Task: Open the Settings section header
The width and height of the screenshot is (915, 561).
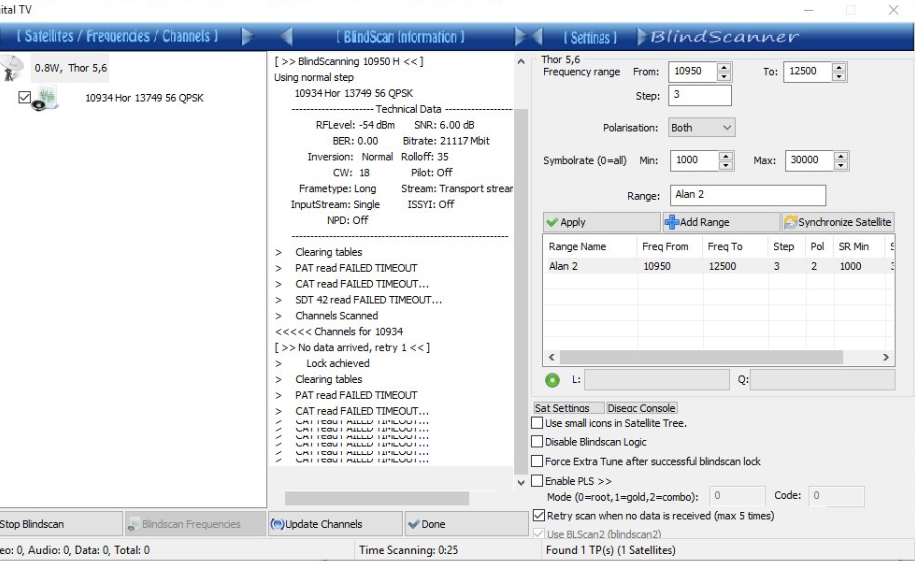Action: (x=590, y=37)
